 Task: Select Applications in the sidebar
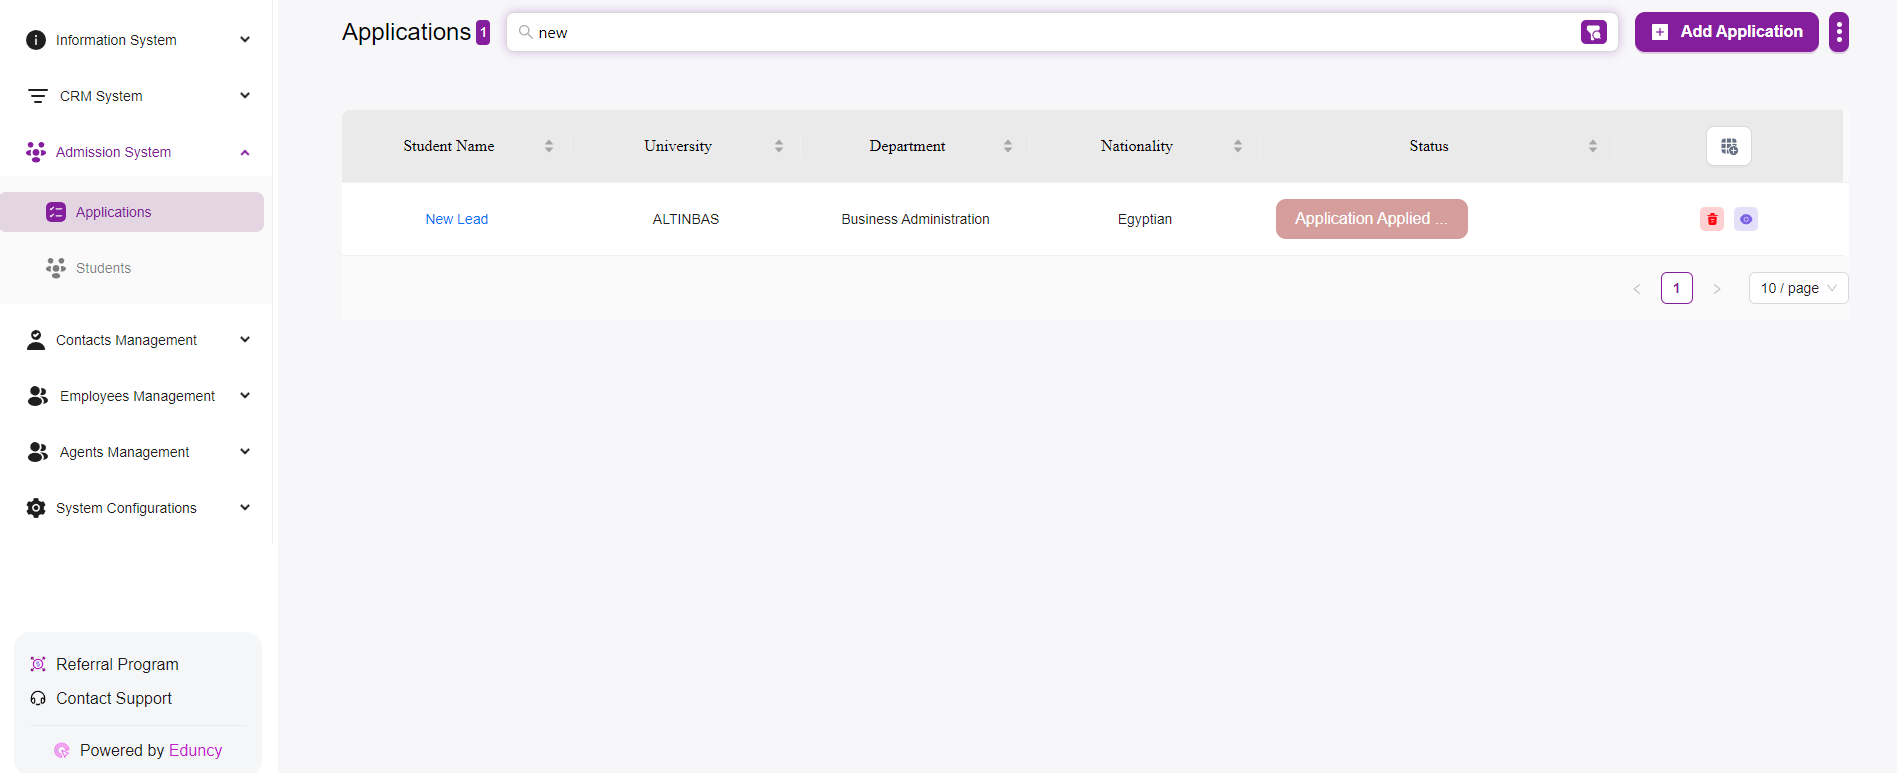(x=113, y=212)
